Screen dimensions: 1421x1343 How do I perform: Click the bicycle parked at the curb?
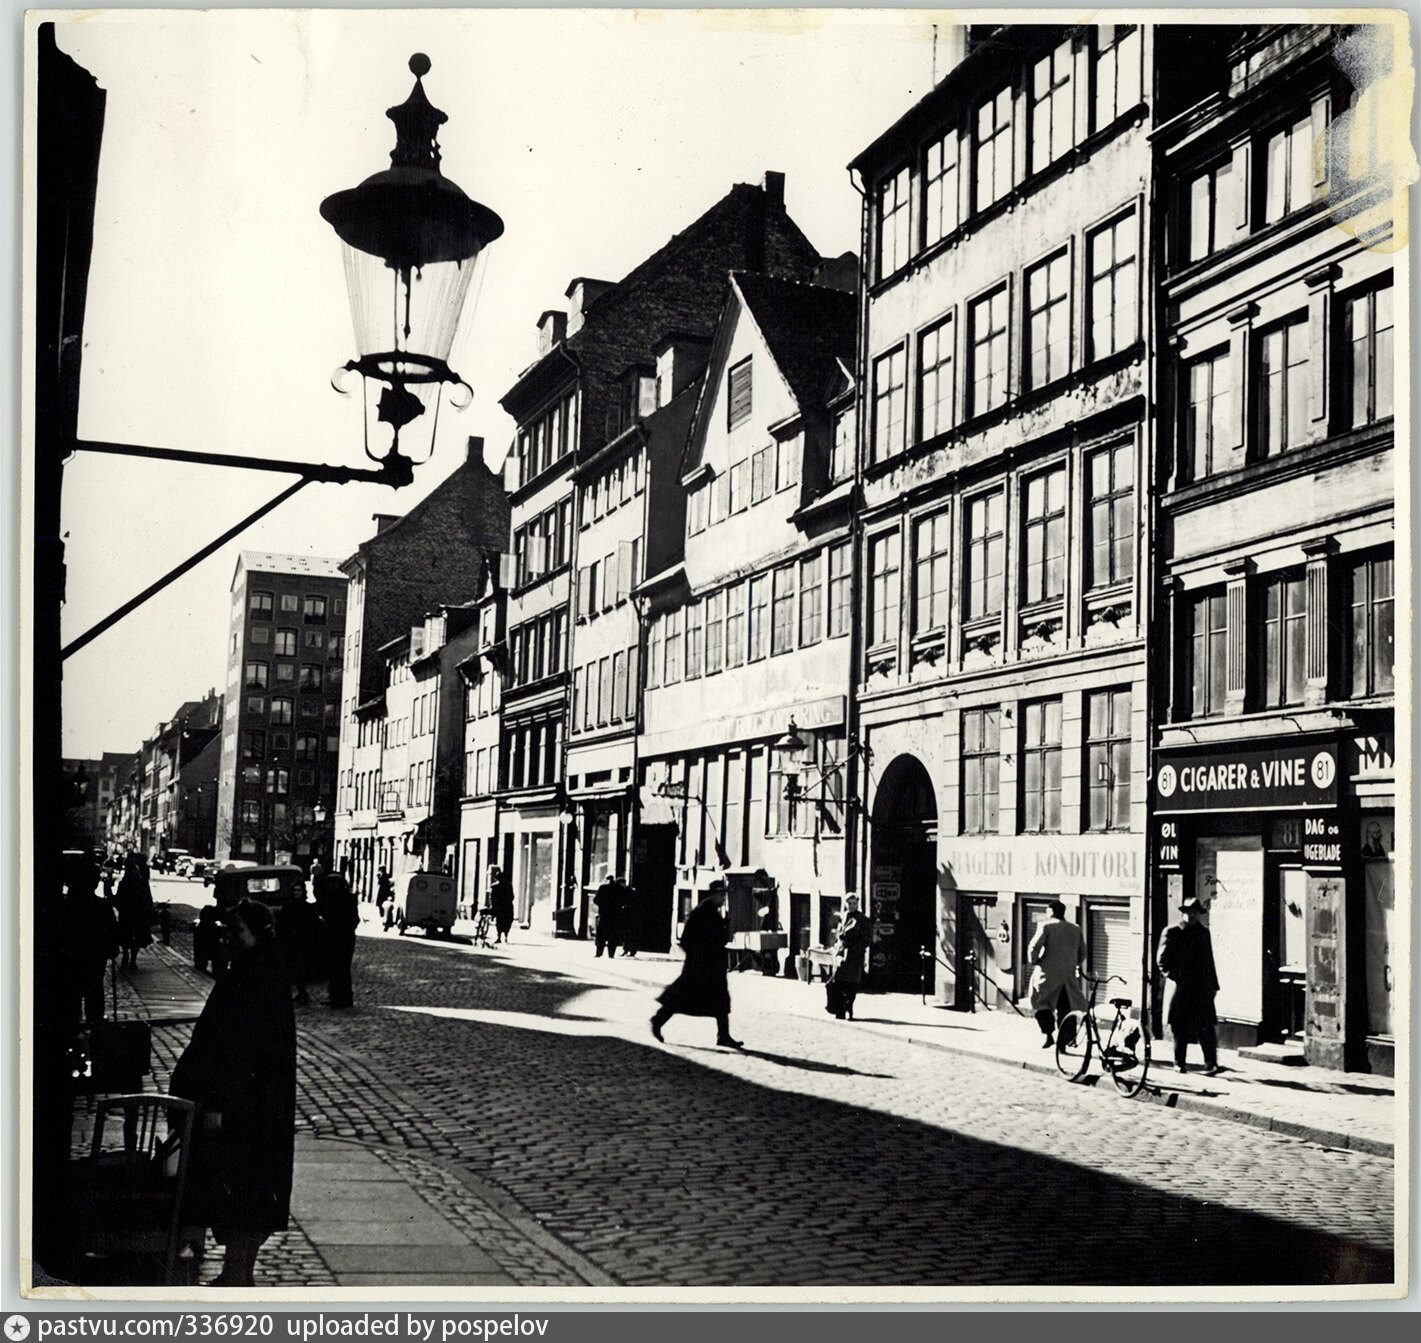point(1102,1038)
